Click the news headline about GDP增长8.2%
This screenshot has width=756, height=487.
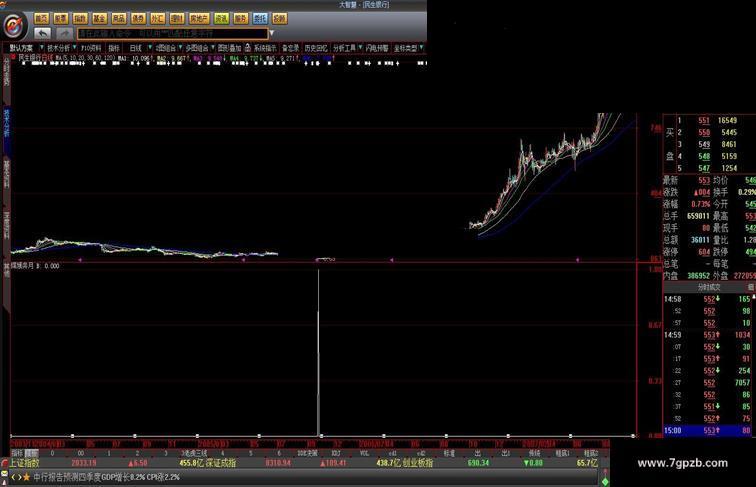[x=106, y=477]
